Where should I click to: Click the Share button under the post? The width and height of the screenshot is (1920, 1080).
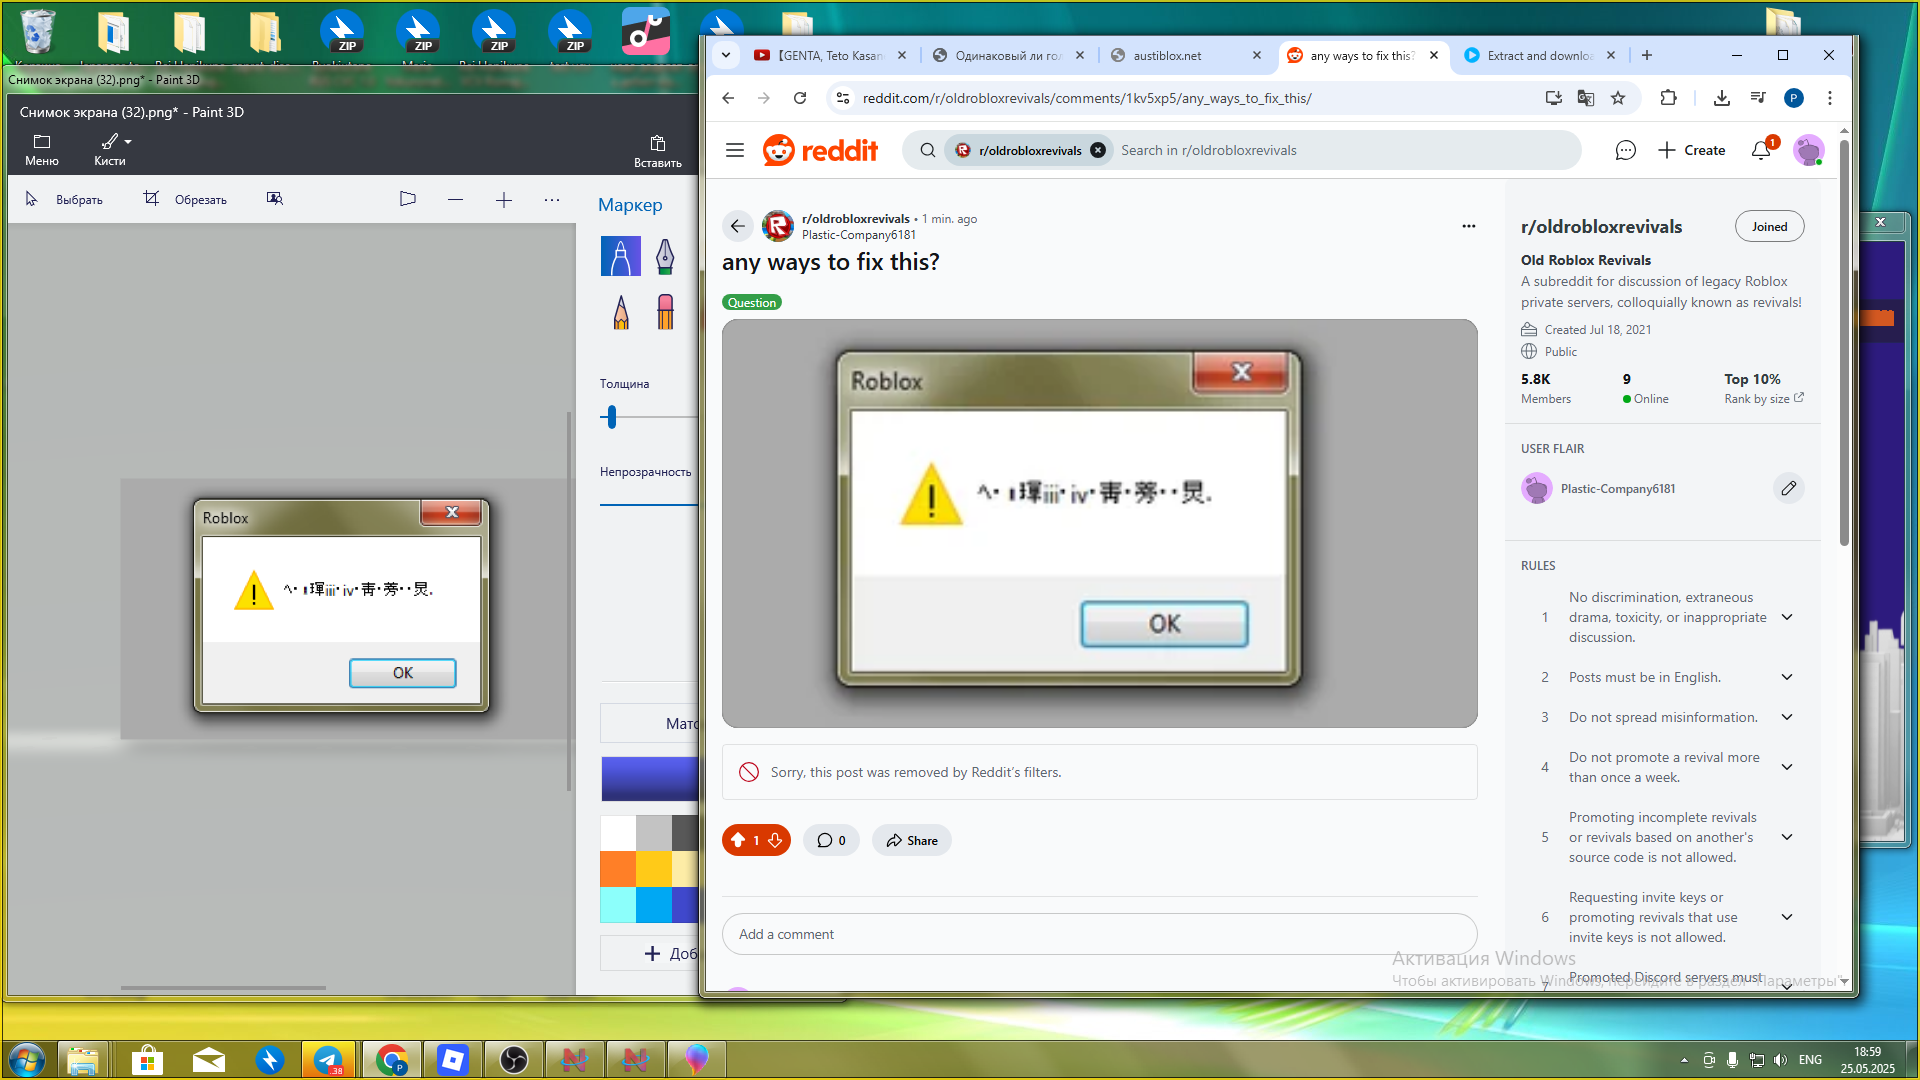(x=911, y=840)
